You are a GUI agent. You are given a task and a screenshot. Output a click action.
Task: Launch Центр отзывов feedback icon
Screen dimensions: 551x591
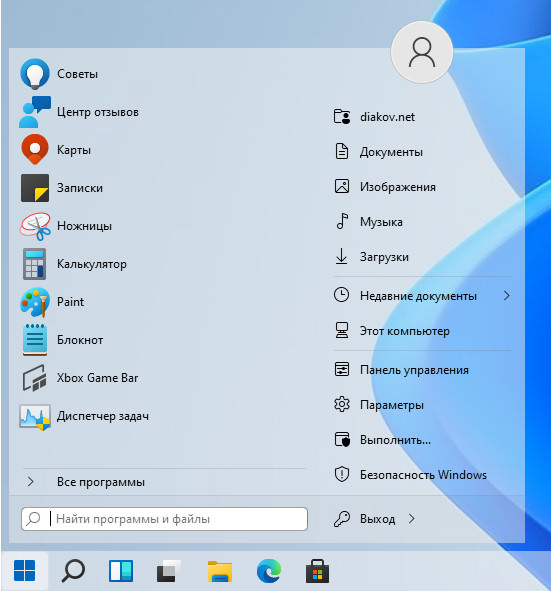[x=35, y=112]
